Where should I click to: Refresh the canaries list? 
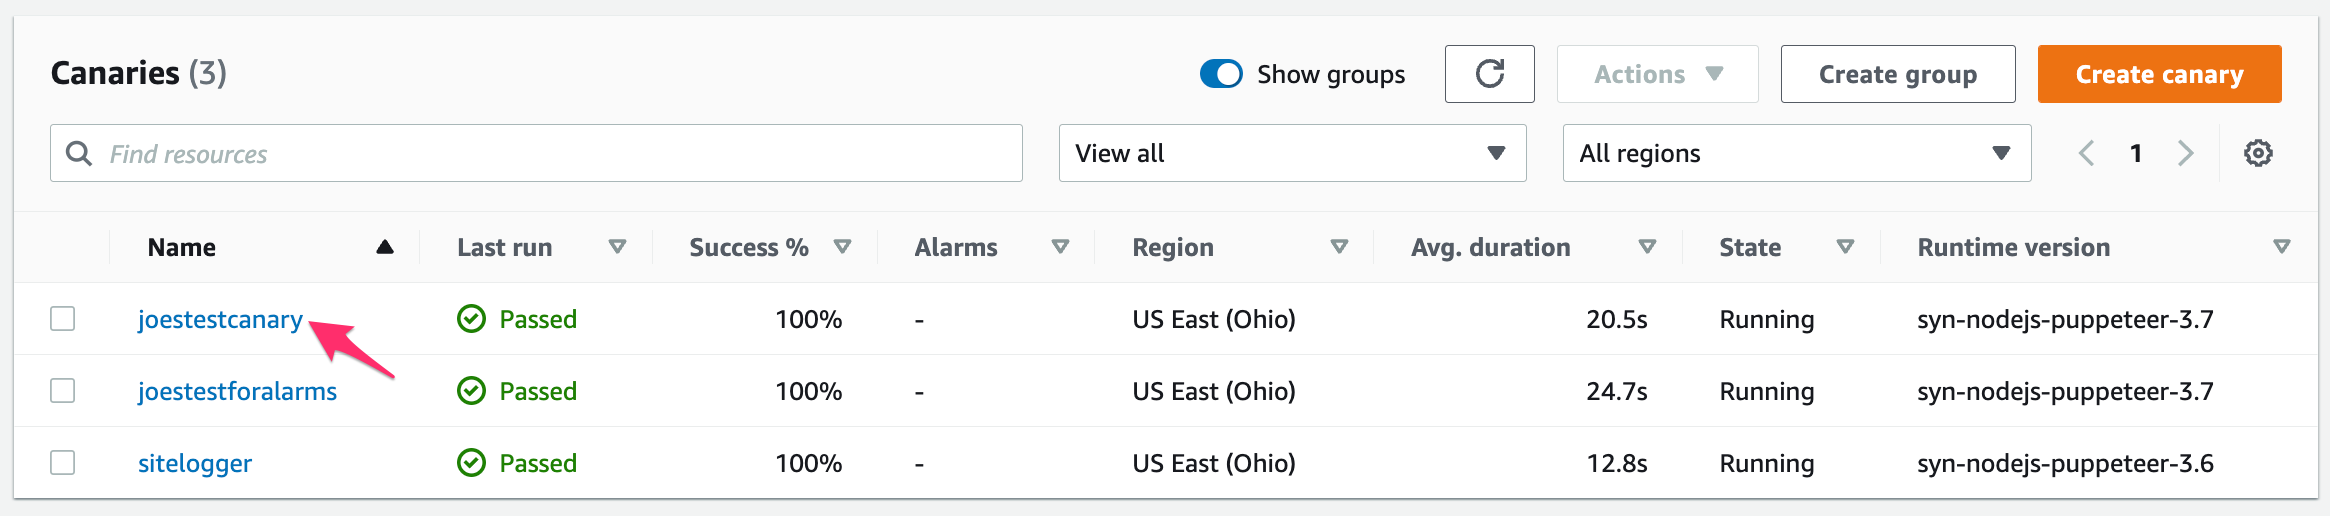pos(1489,74)
